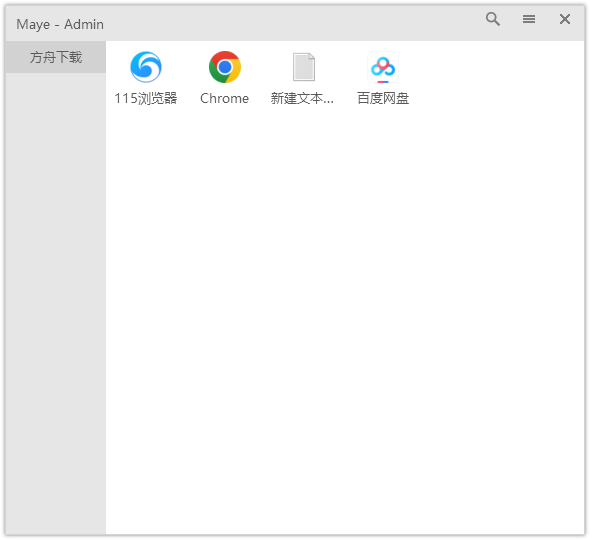Select the 方舟下载 sidebar tab
Screen dimensions: 590x540
(56, 57)
